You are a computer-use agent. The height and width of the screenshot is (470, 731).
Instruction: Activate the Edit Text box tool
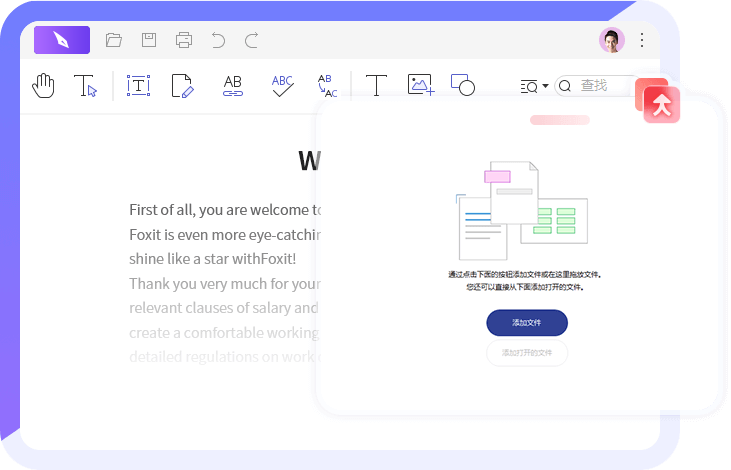pyautogui.click(x=138, y=86)
